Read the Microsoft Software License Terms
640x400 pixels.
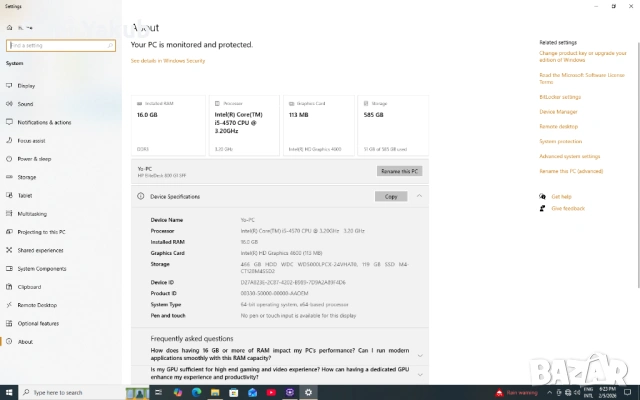[582, 78]
